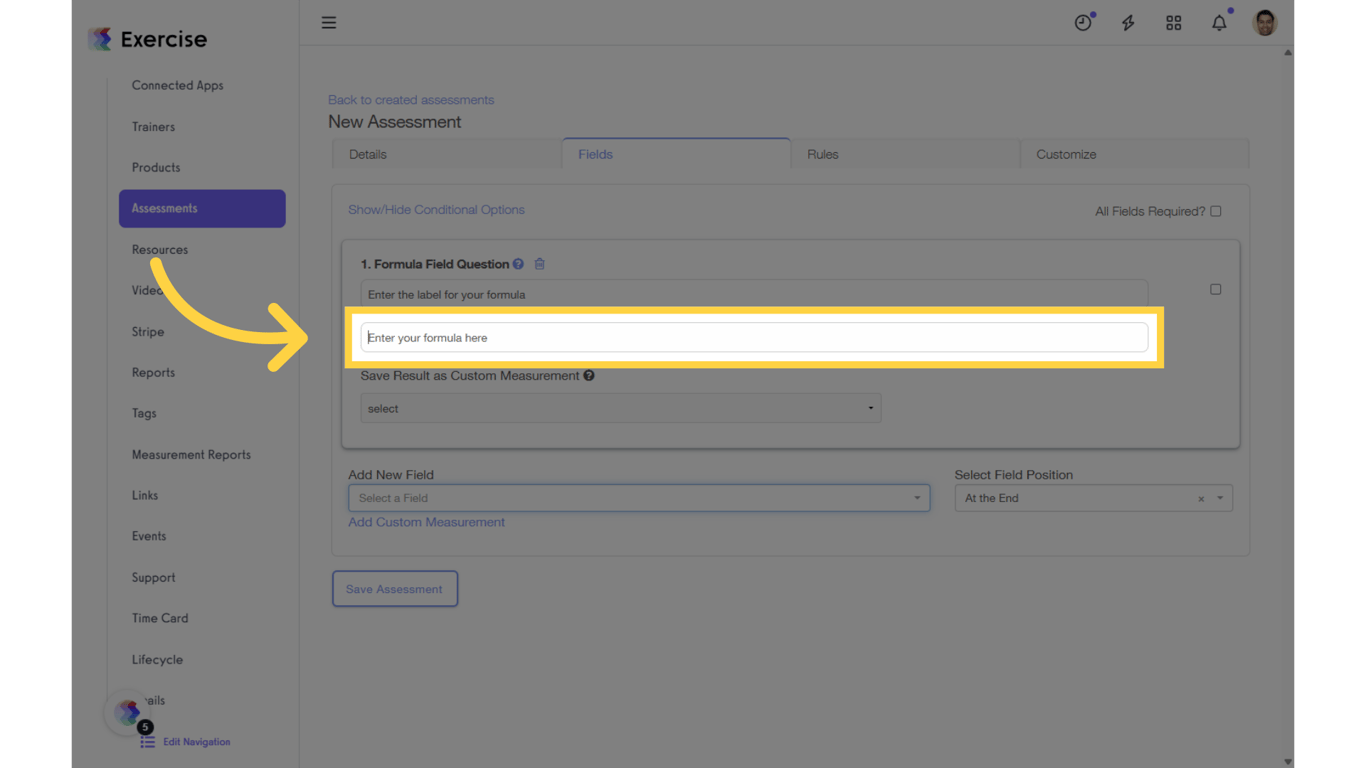The image size is (1366, 768).
Task: Open the notifications bell
Action: point(1219,22)
